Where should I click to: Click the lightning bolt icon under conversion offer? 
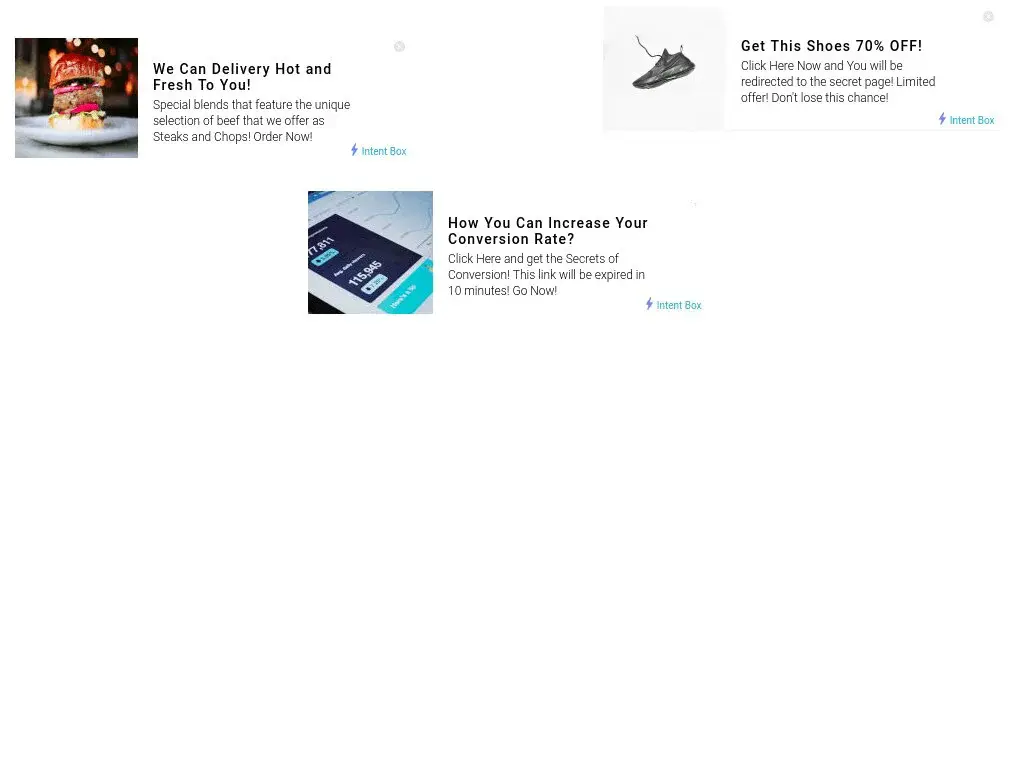click(649, 304)
